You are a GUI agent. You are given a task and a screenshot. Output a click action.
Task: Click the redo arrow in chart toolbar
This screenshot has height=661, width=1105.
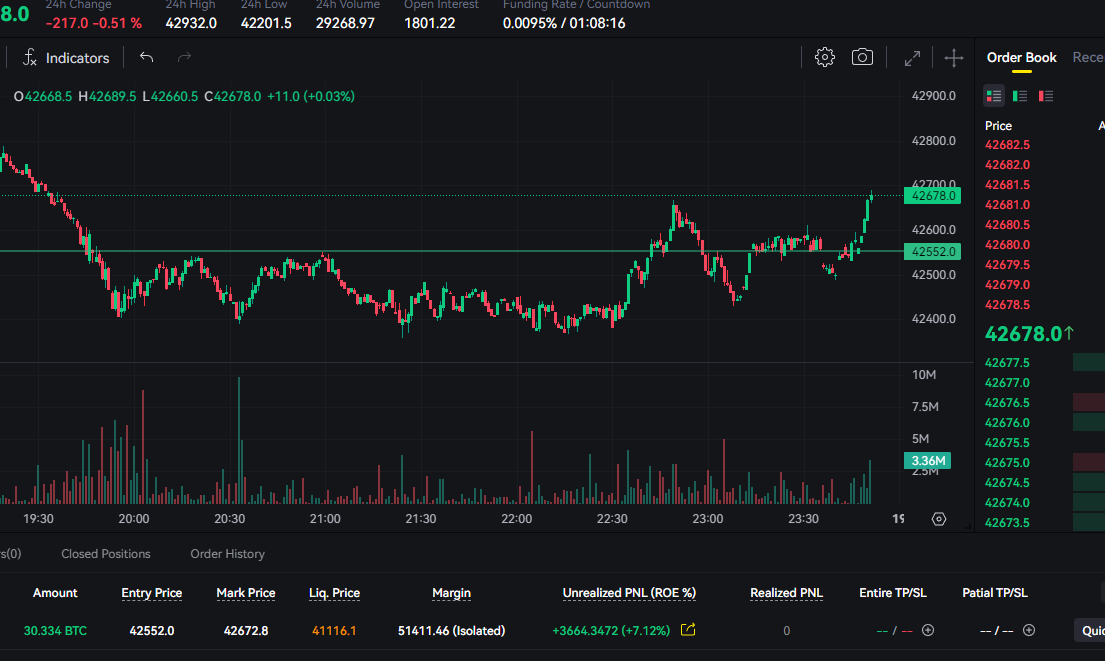click(x=184, y=58)
